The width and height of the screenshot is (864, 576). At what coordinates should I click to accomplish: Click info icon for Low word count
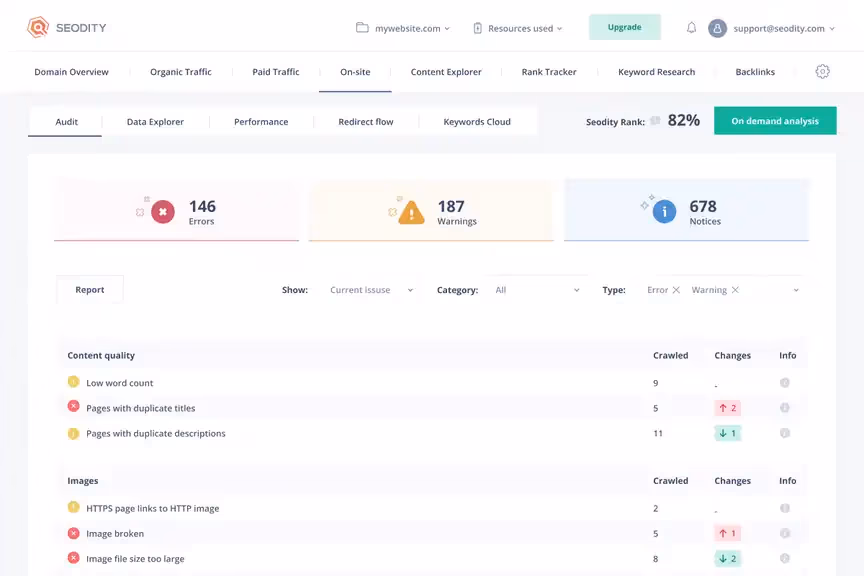pos(785,383)
